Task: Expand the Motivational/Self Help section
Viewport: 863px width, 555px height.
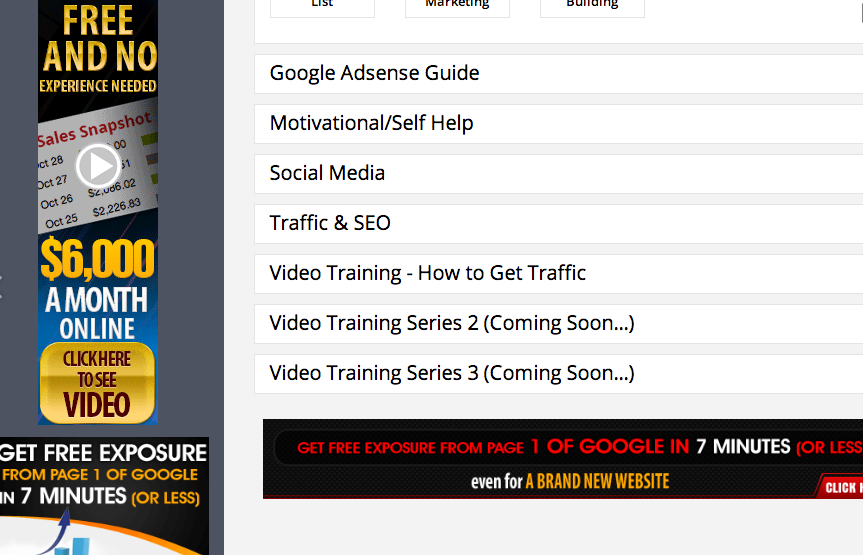Action: [558, 123]
